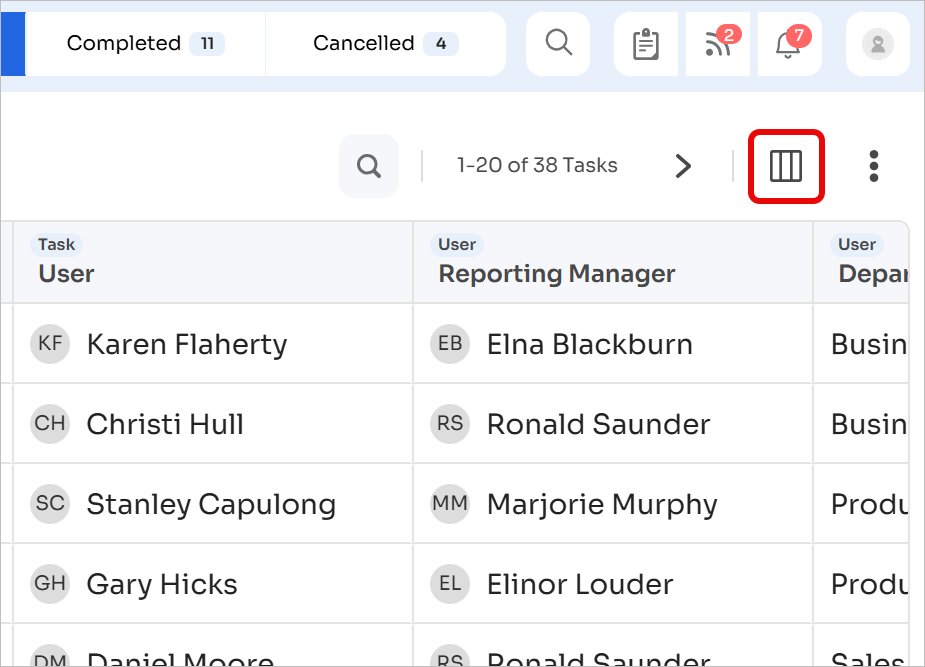
Task: Select manager Elna Blackburn
Action: 589,344
